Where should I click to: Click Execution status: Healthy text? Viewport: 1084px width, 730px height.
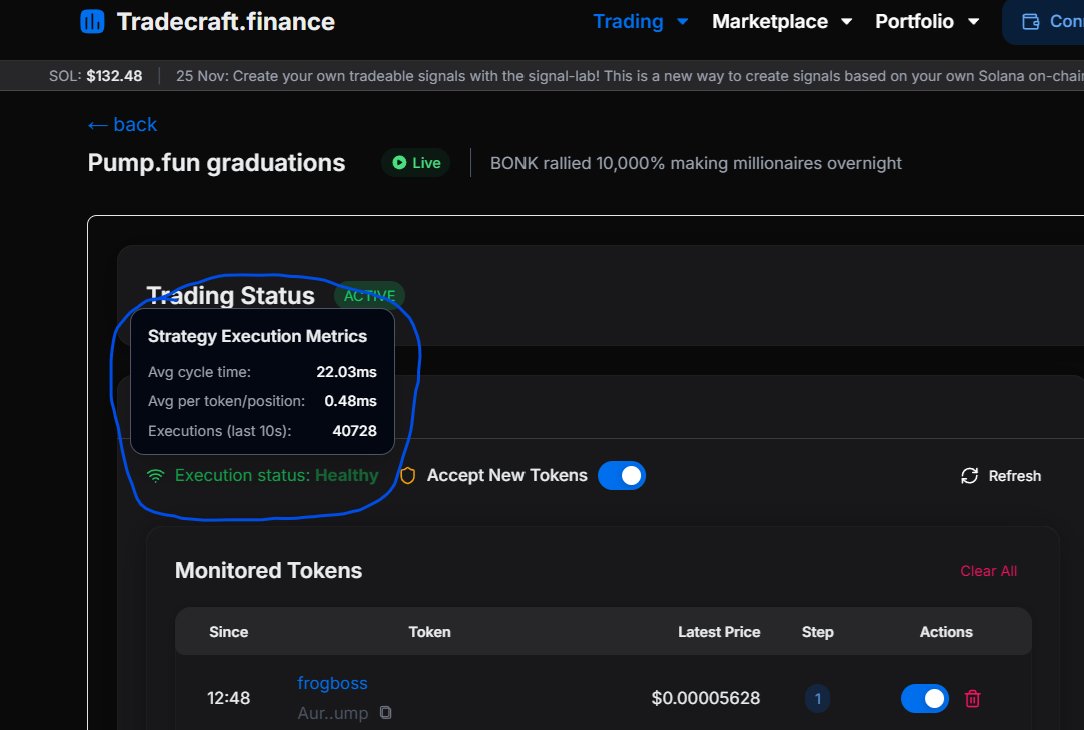[277, 476]
